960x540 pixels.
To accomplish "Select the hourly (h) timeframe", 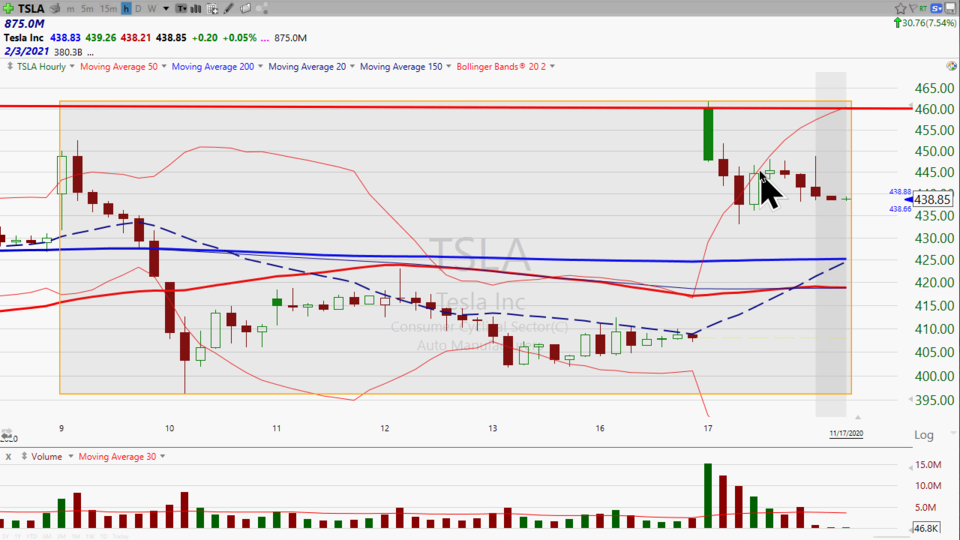I will click(x=126, y=9).
